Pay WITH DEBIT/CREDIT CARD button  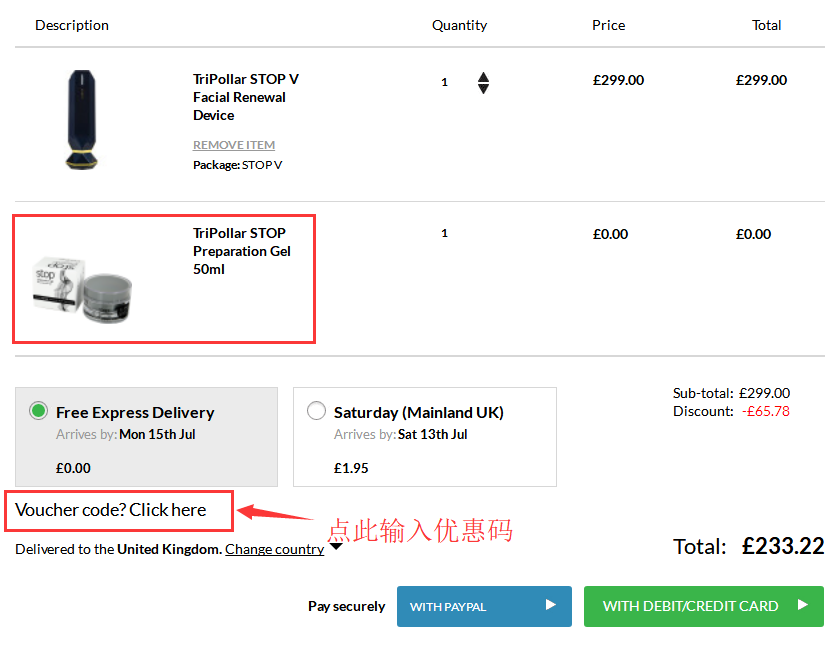pos(704,606)
